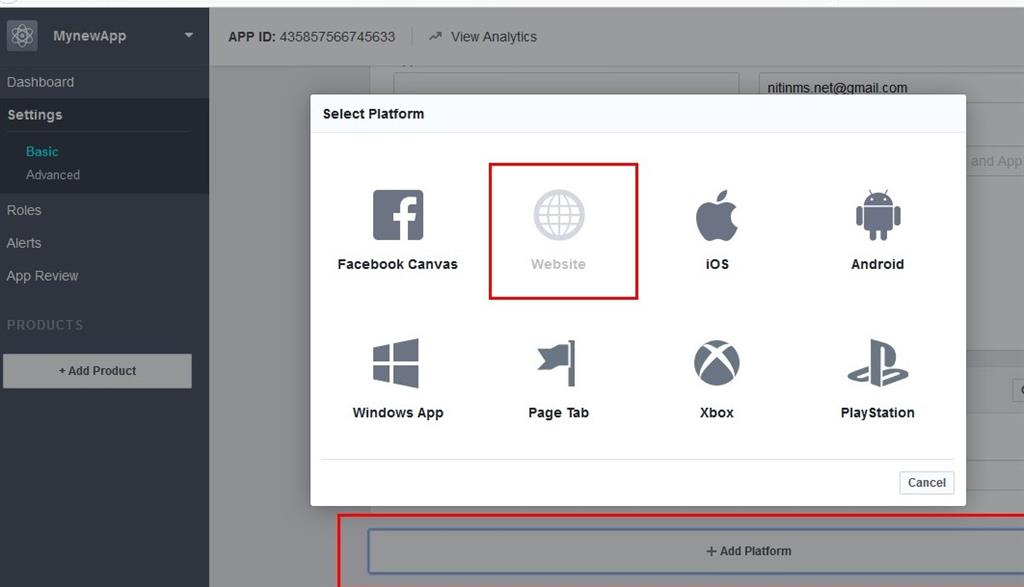Click the Windows App label text
Image resolution: width=1024 pixels, height=587 pixels.
pyautogui.click(x=398, y=413)
